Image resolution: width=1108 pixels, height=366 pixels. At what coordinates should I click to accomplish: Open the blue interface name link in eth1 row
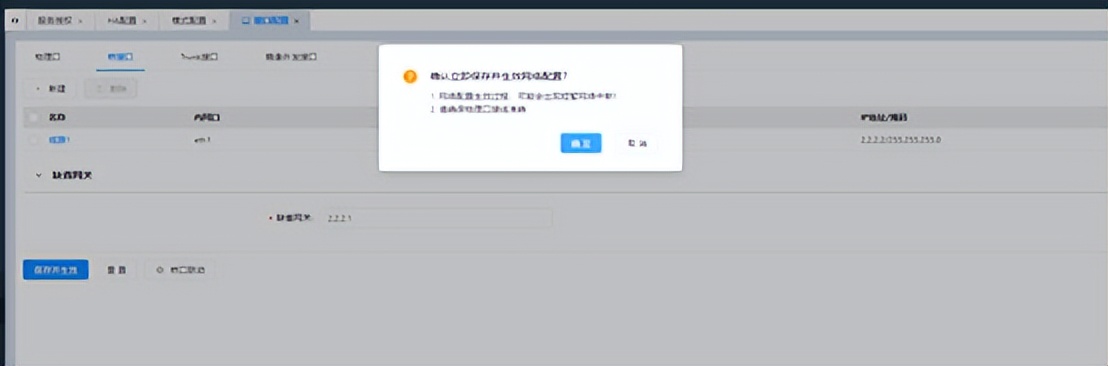click(x=59, y=140)
